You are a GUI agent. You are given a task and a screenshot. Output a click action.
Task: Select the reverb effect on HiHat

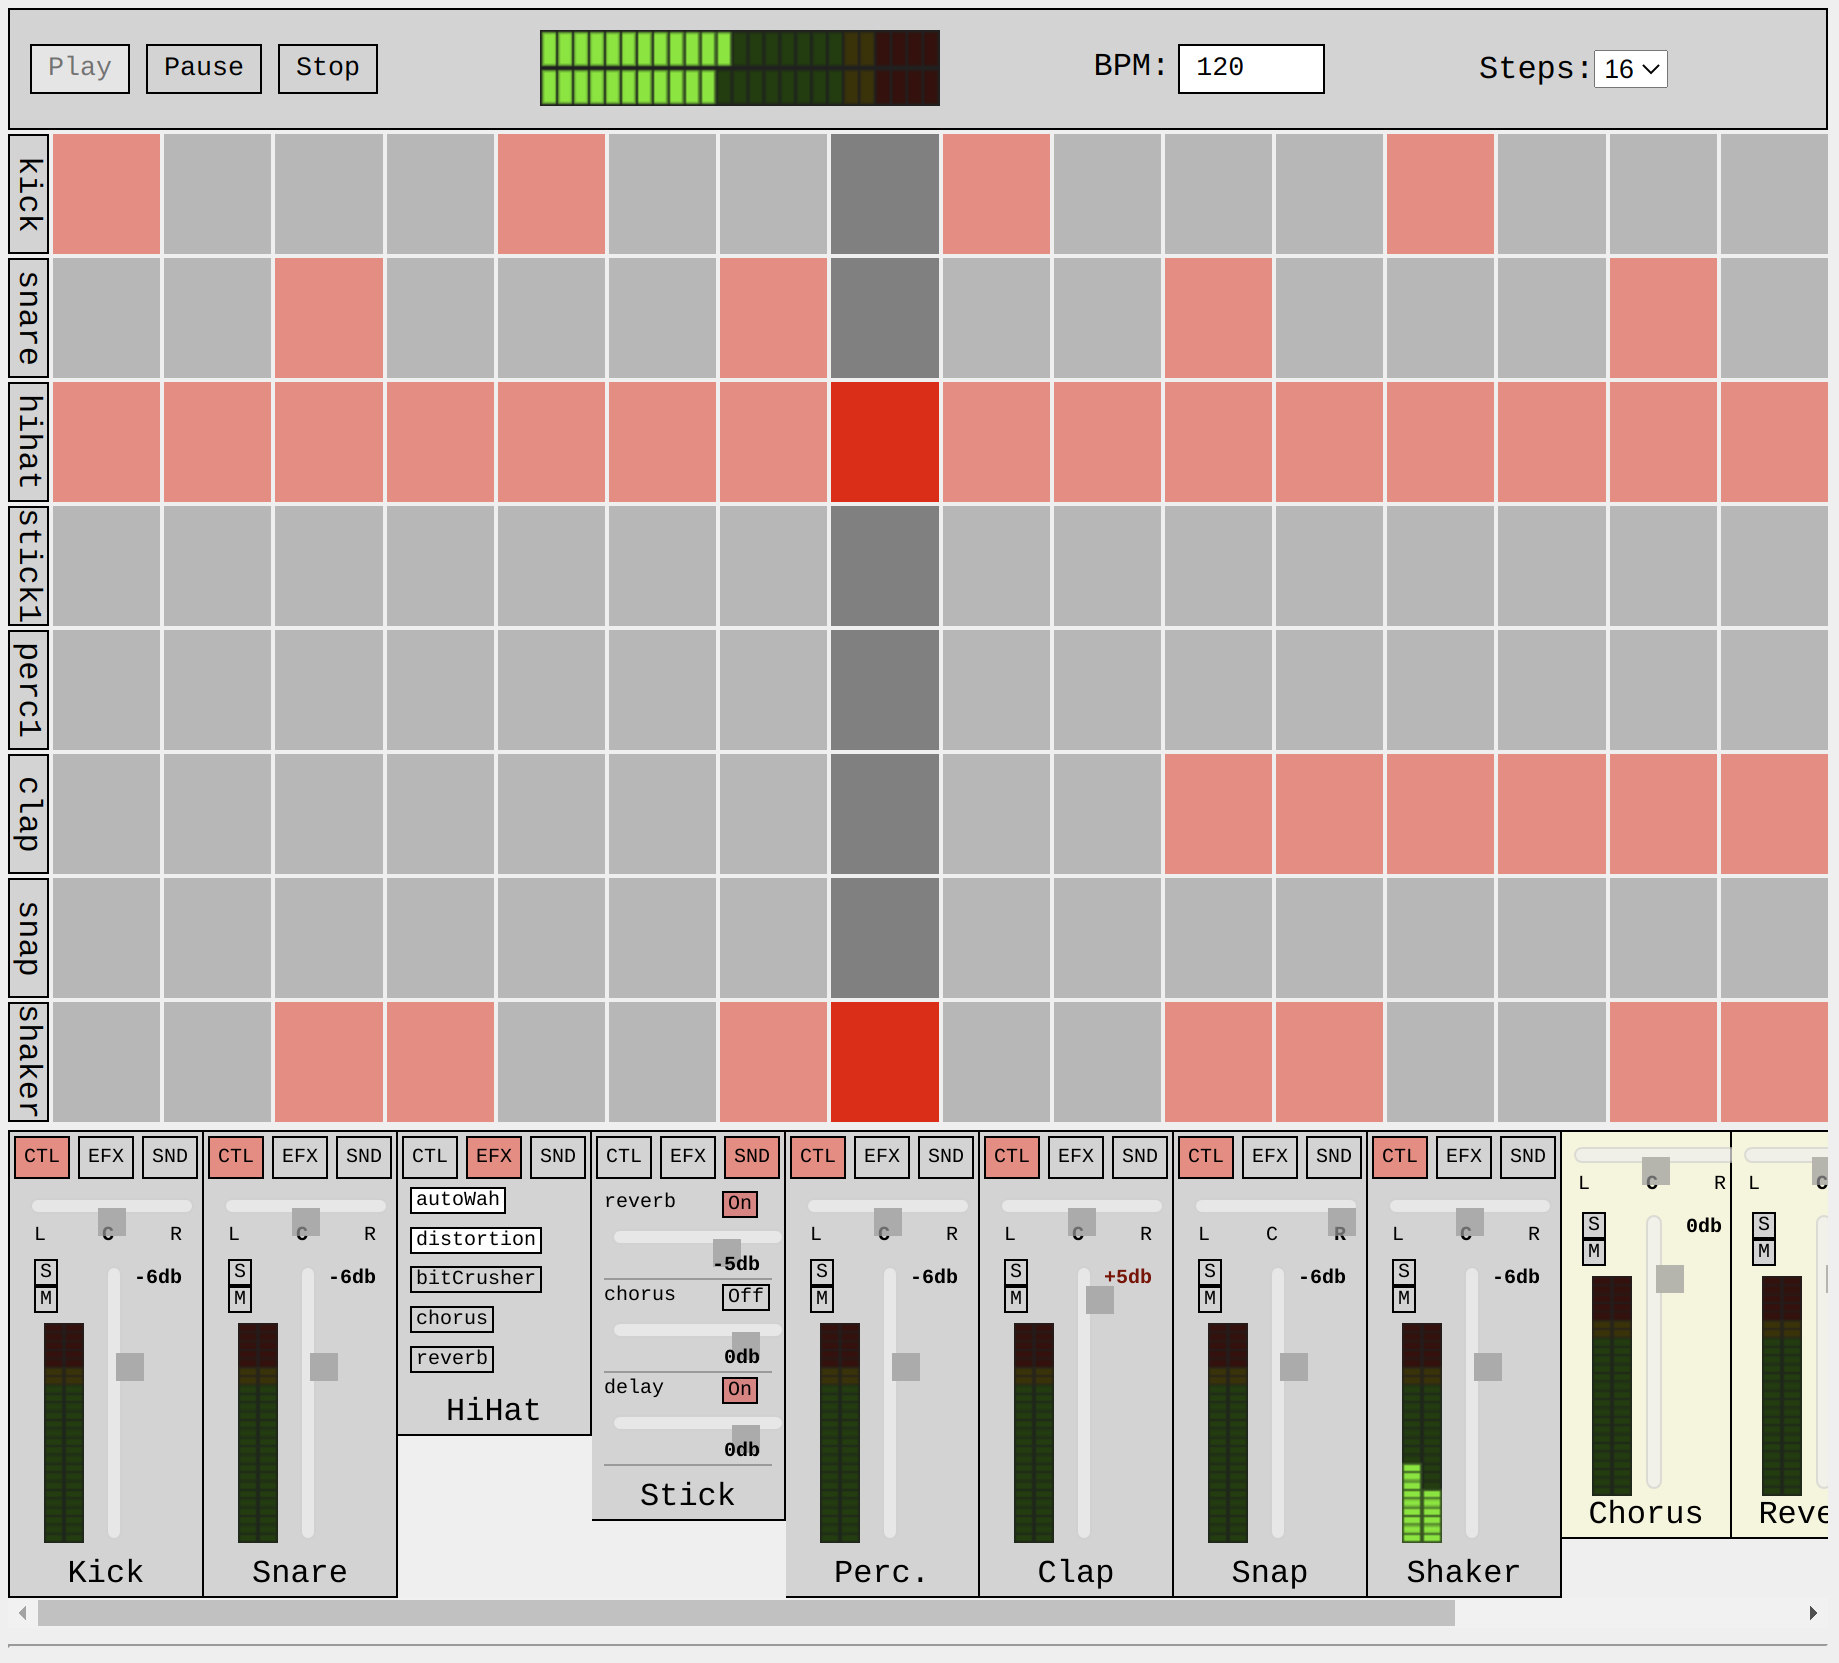452,1359
